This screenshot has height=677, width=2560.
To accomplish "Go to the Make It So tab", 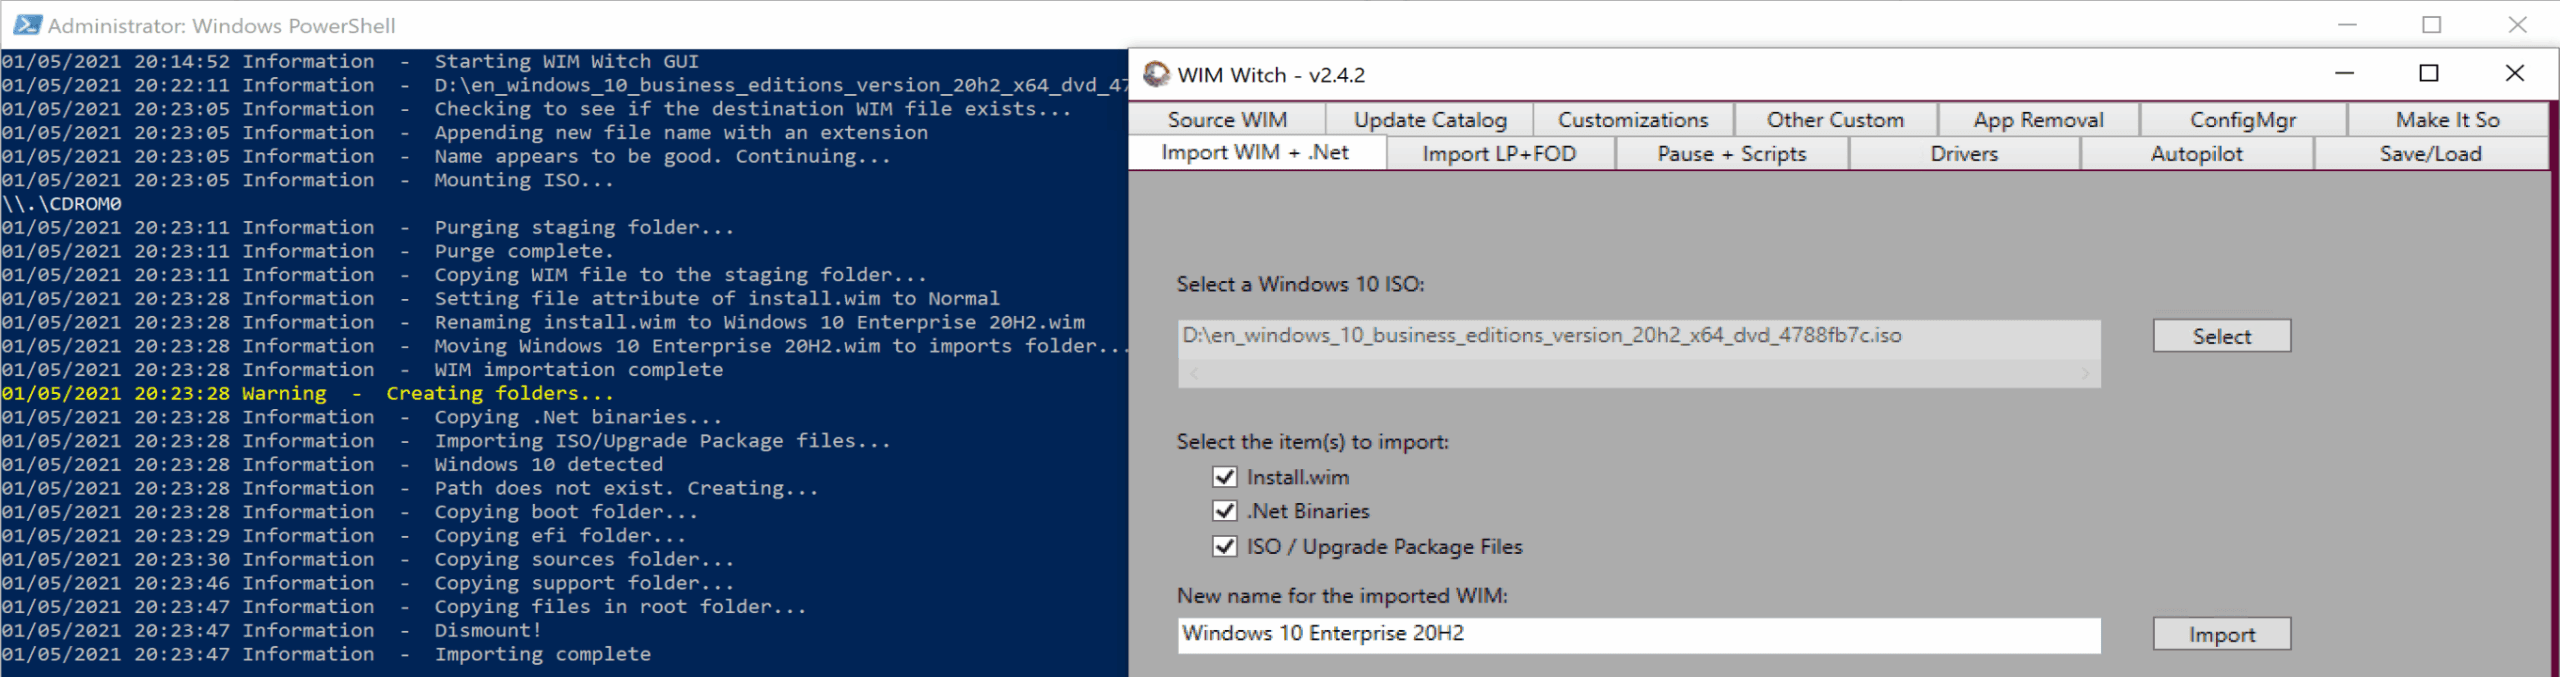I will [x=2447, y=120].
